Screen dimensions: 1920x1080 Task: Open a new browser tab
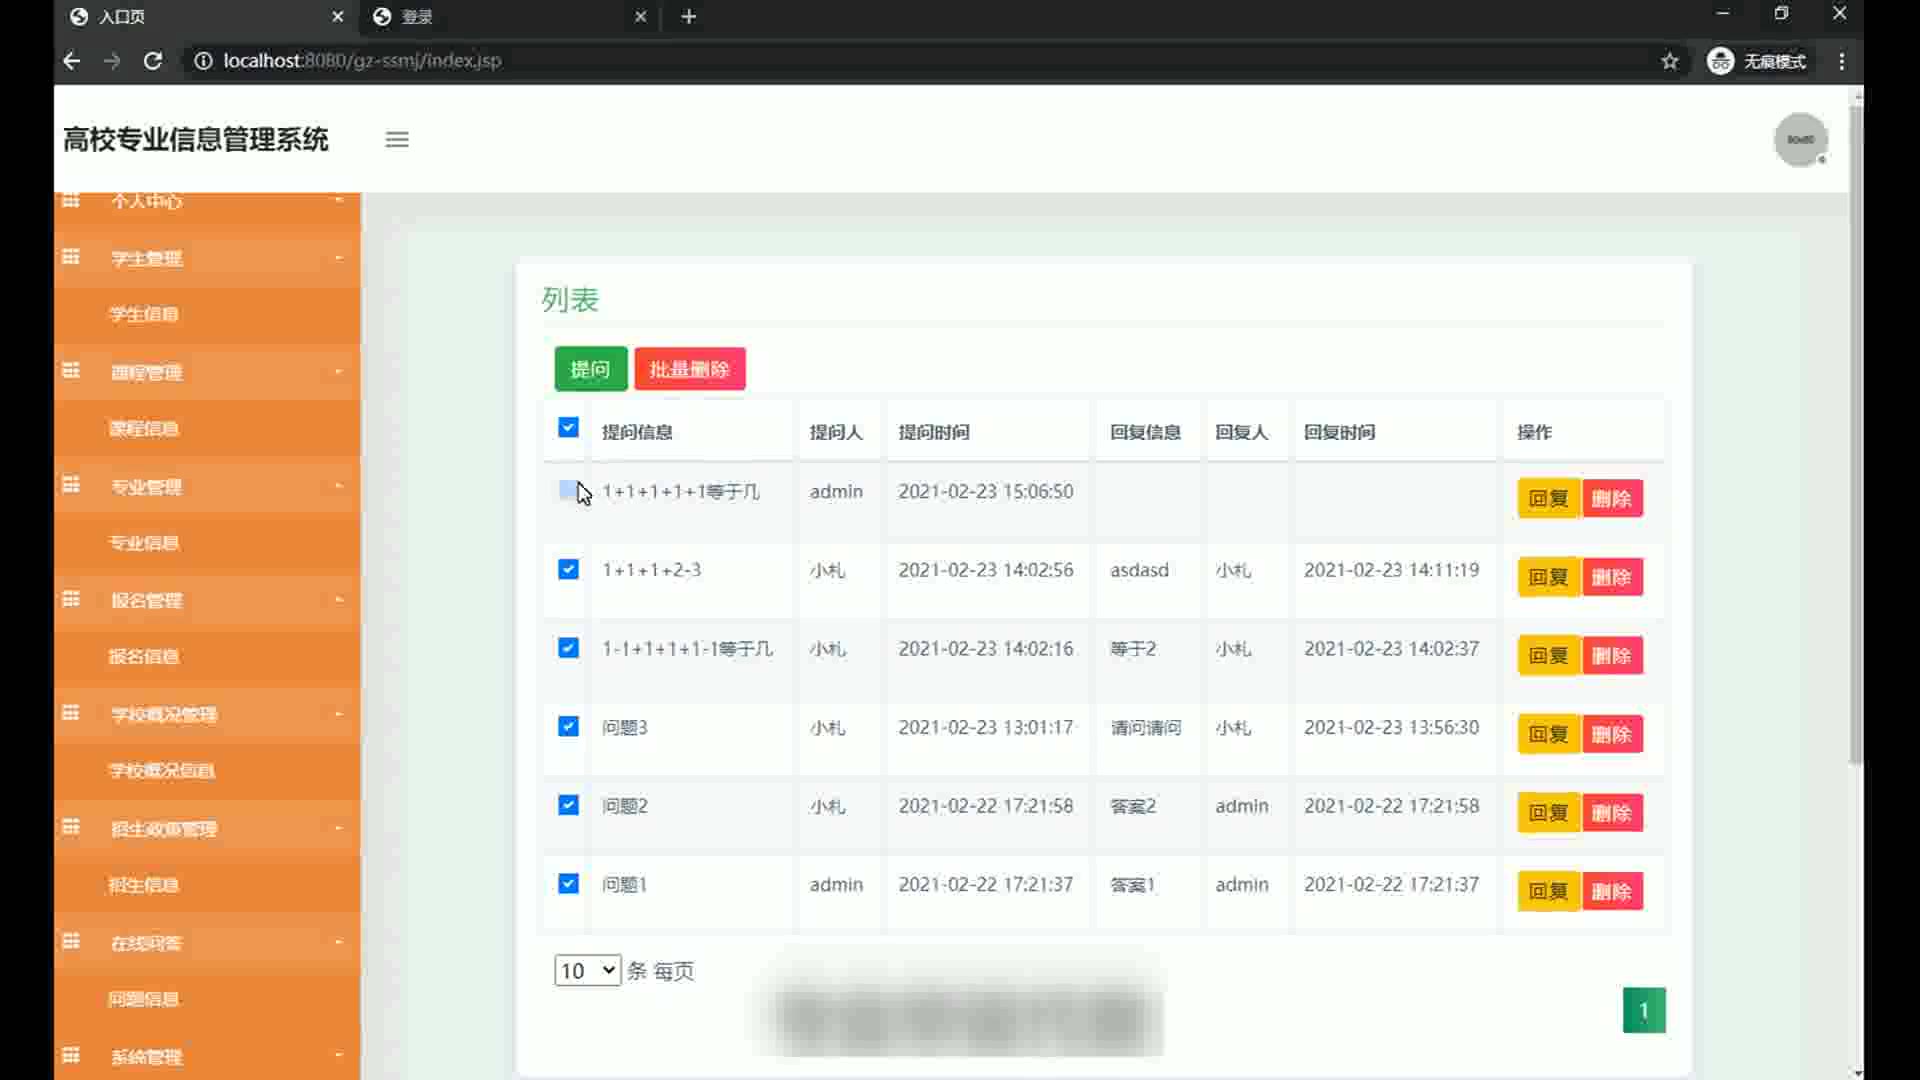(x=688, y=17)
